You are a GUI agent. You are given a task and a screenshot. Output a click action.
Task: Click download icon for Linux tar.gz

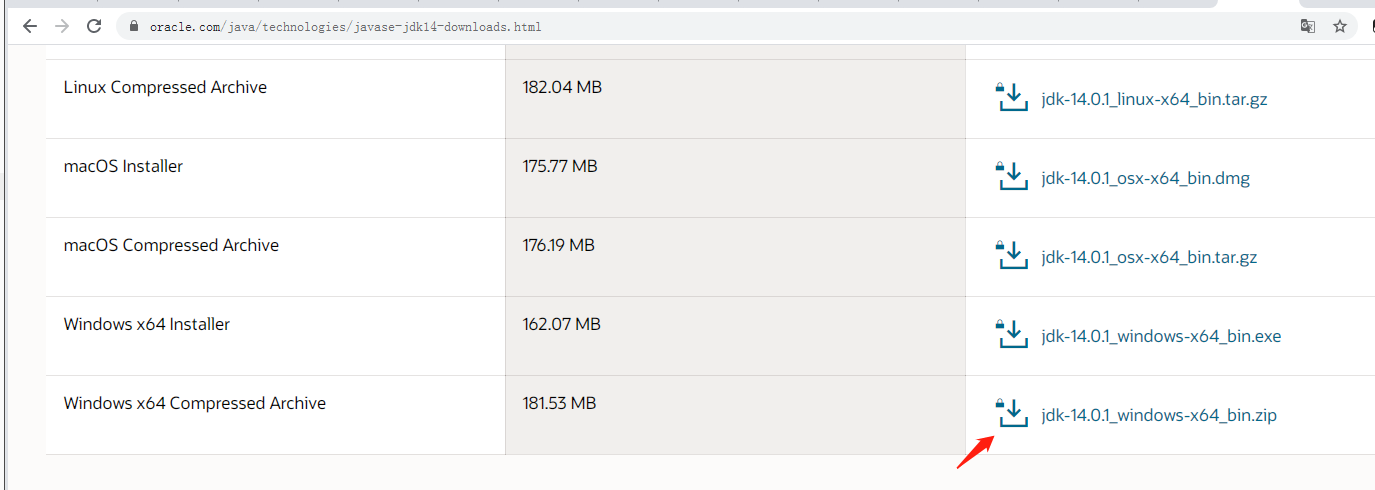coord(1012,98)
